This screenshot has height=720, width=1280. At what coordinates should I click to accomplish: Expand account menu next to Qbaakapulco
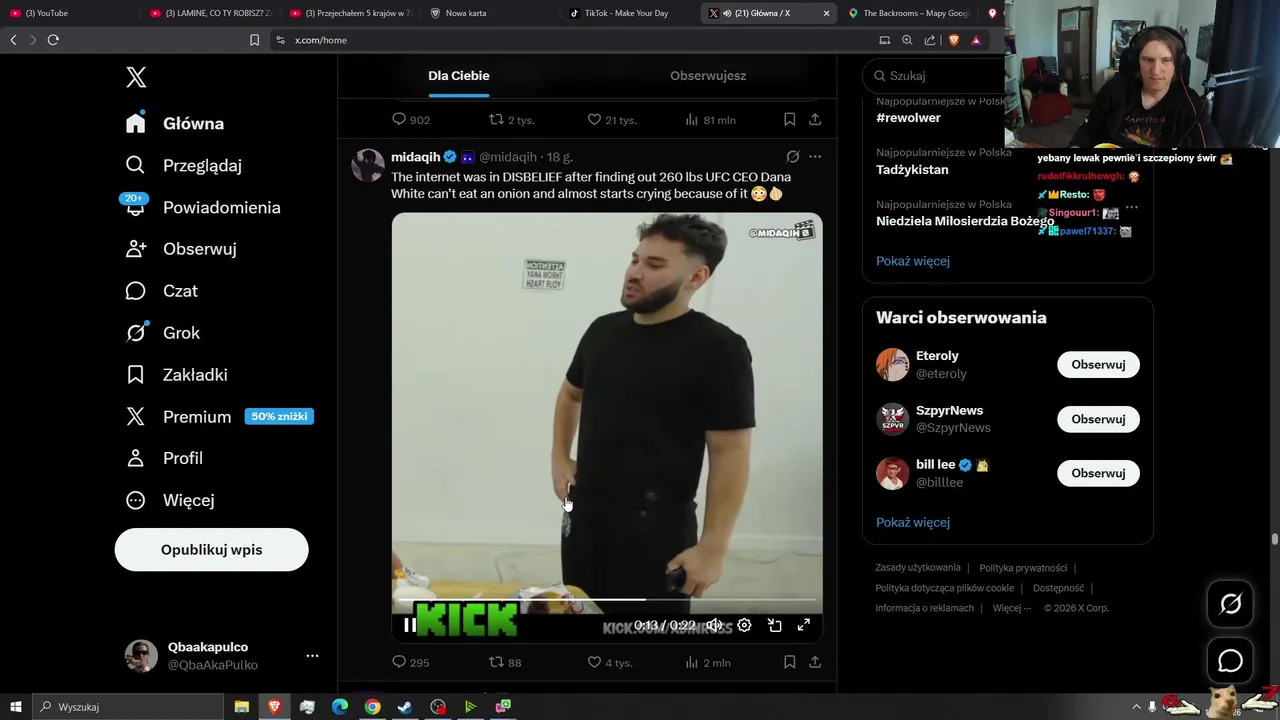[x=312, y=656]
